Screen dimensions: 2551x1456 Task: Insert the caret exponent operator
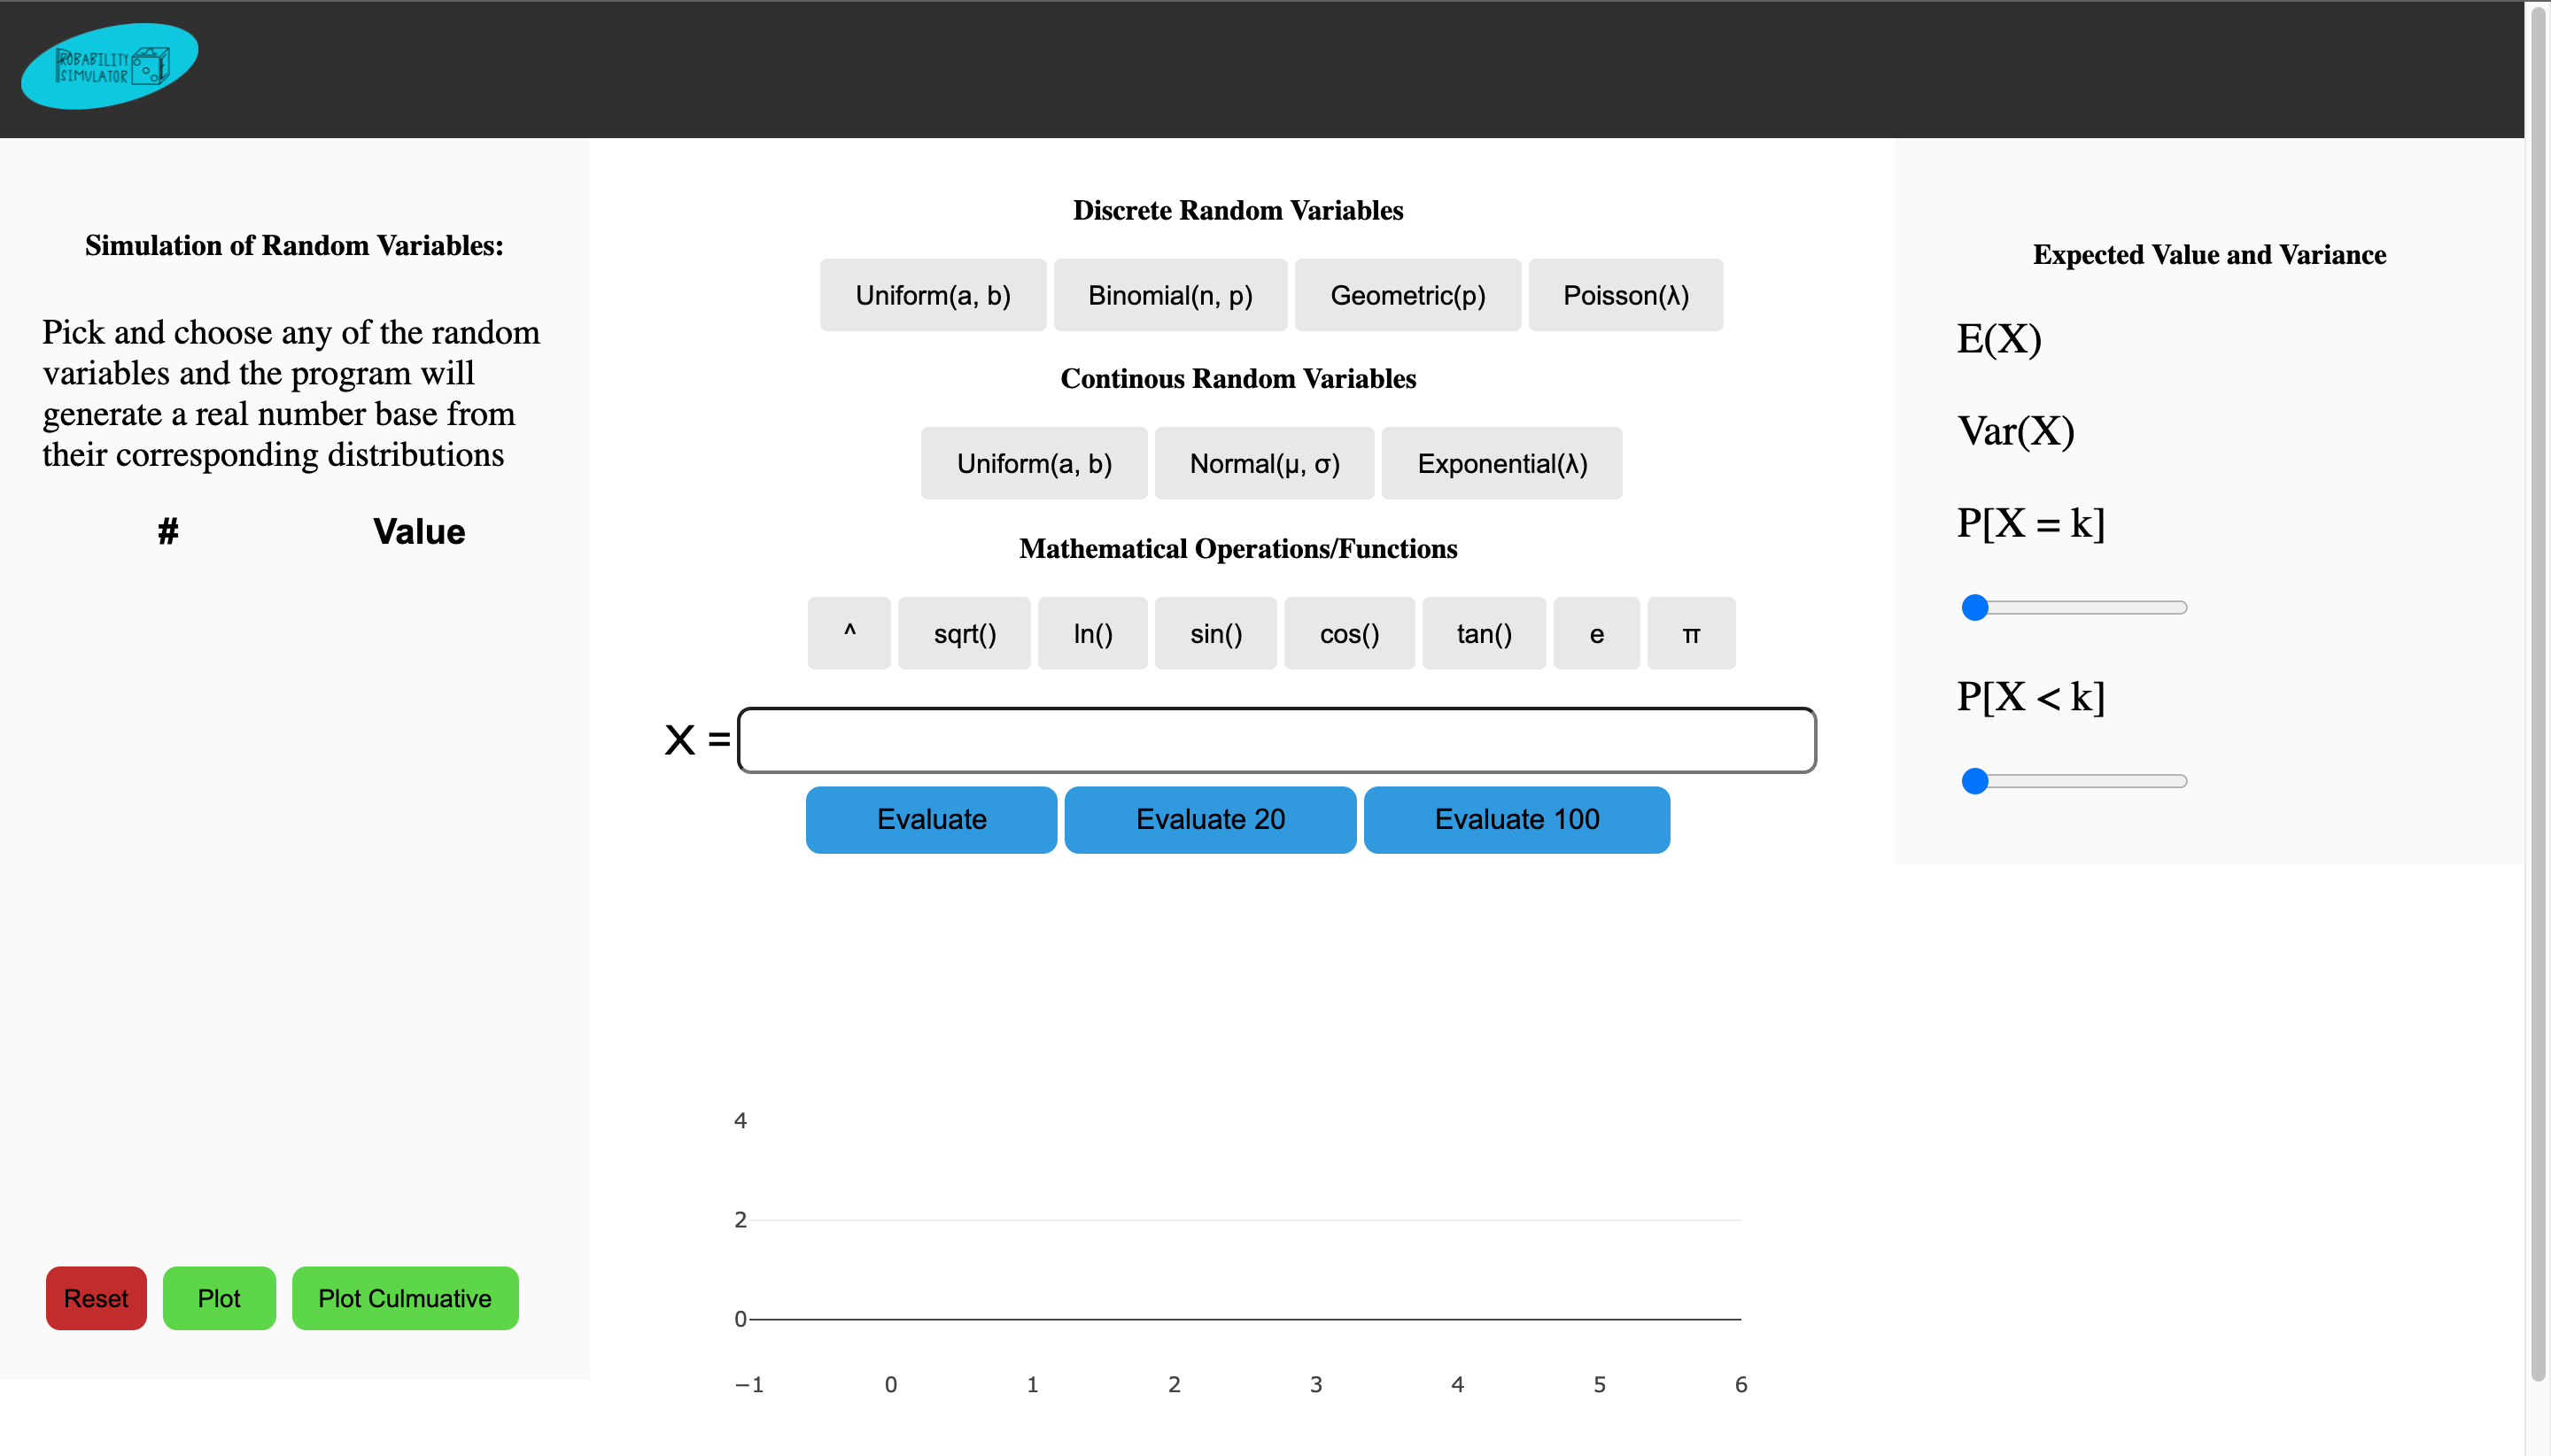tap(849, 633)
